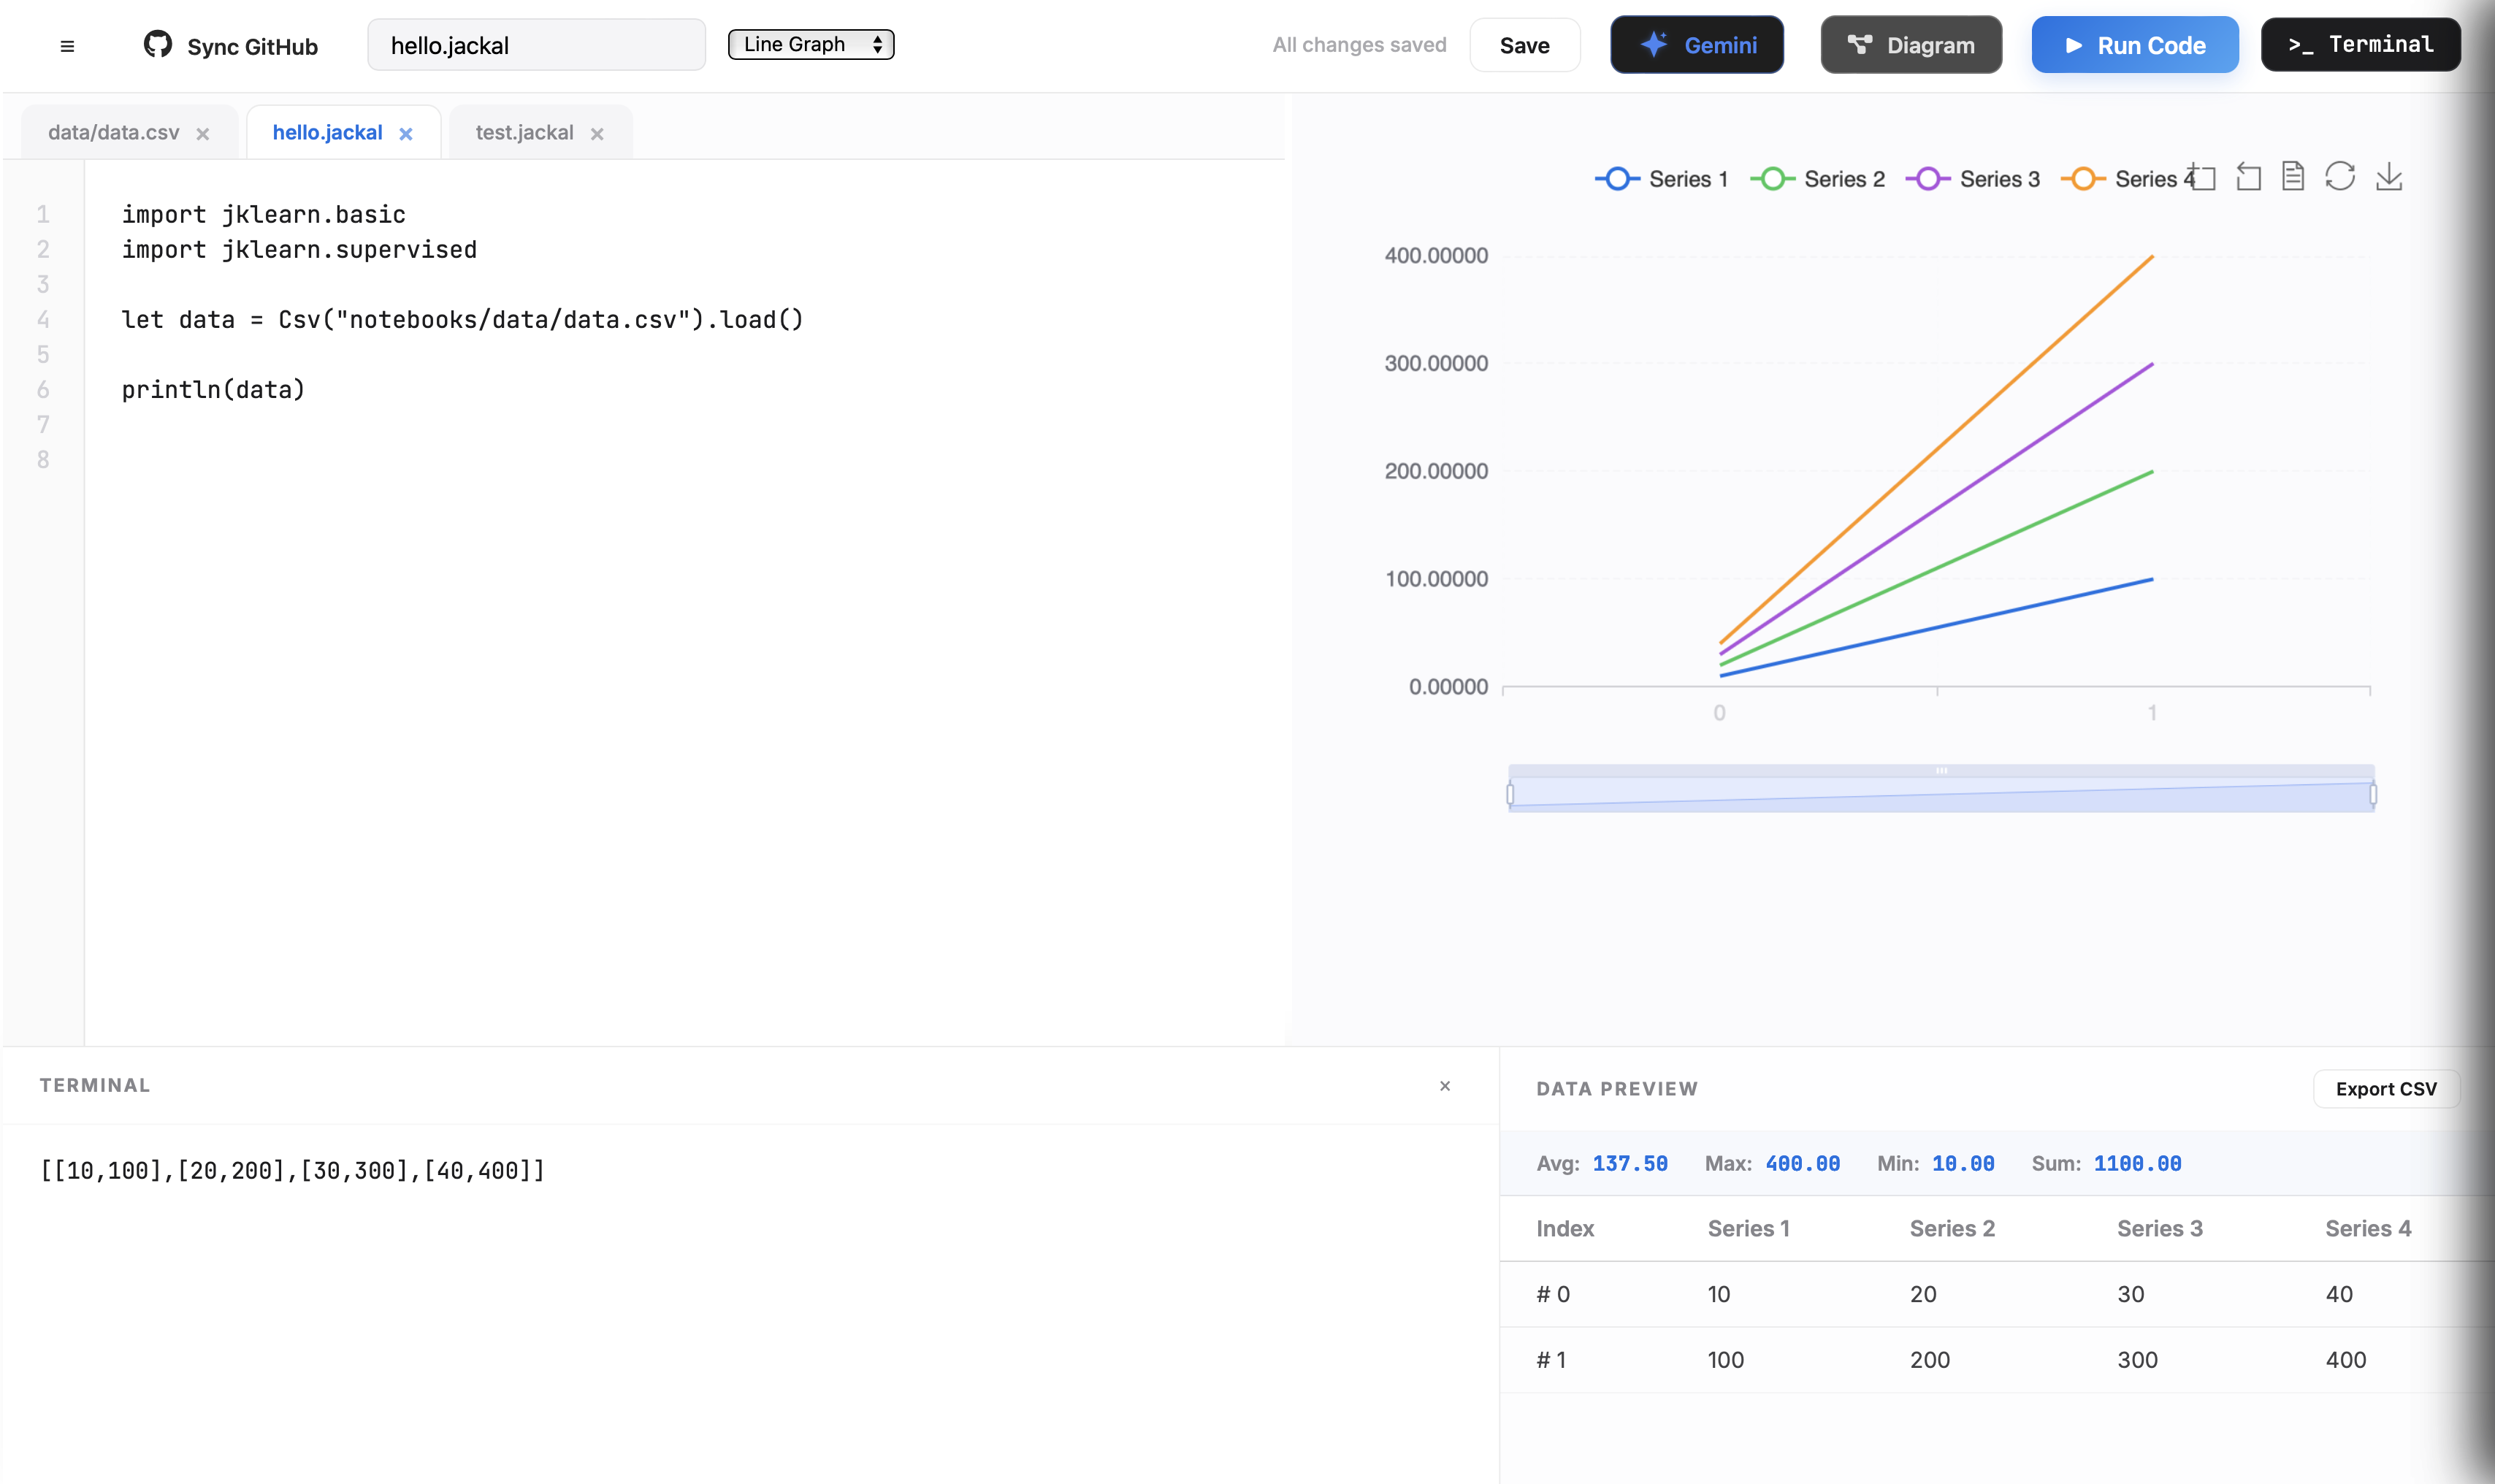This screenshot has width=2495, height=1484.
Task: Click the chart zoom slider's left handle
Action: (1510, 794)
